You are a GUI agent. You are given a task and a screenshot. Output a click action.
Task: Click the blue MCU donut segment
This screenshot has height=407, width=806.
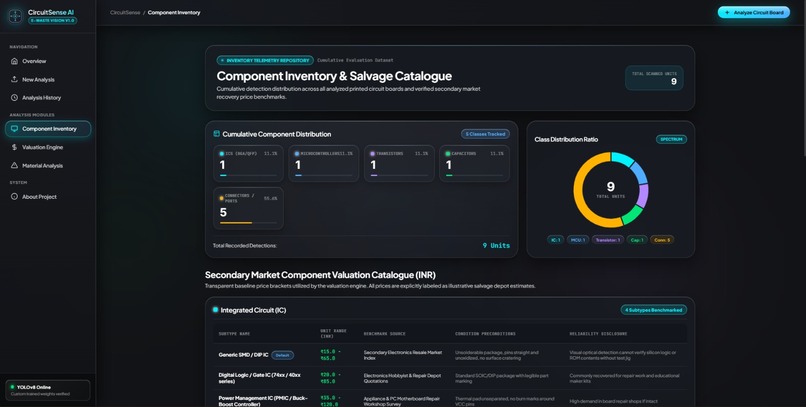click(639, 173)
